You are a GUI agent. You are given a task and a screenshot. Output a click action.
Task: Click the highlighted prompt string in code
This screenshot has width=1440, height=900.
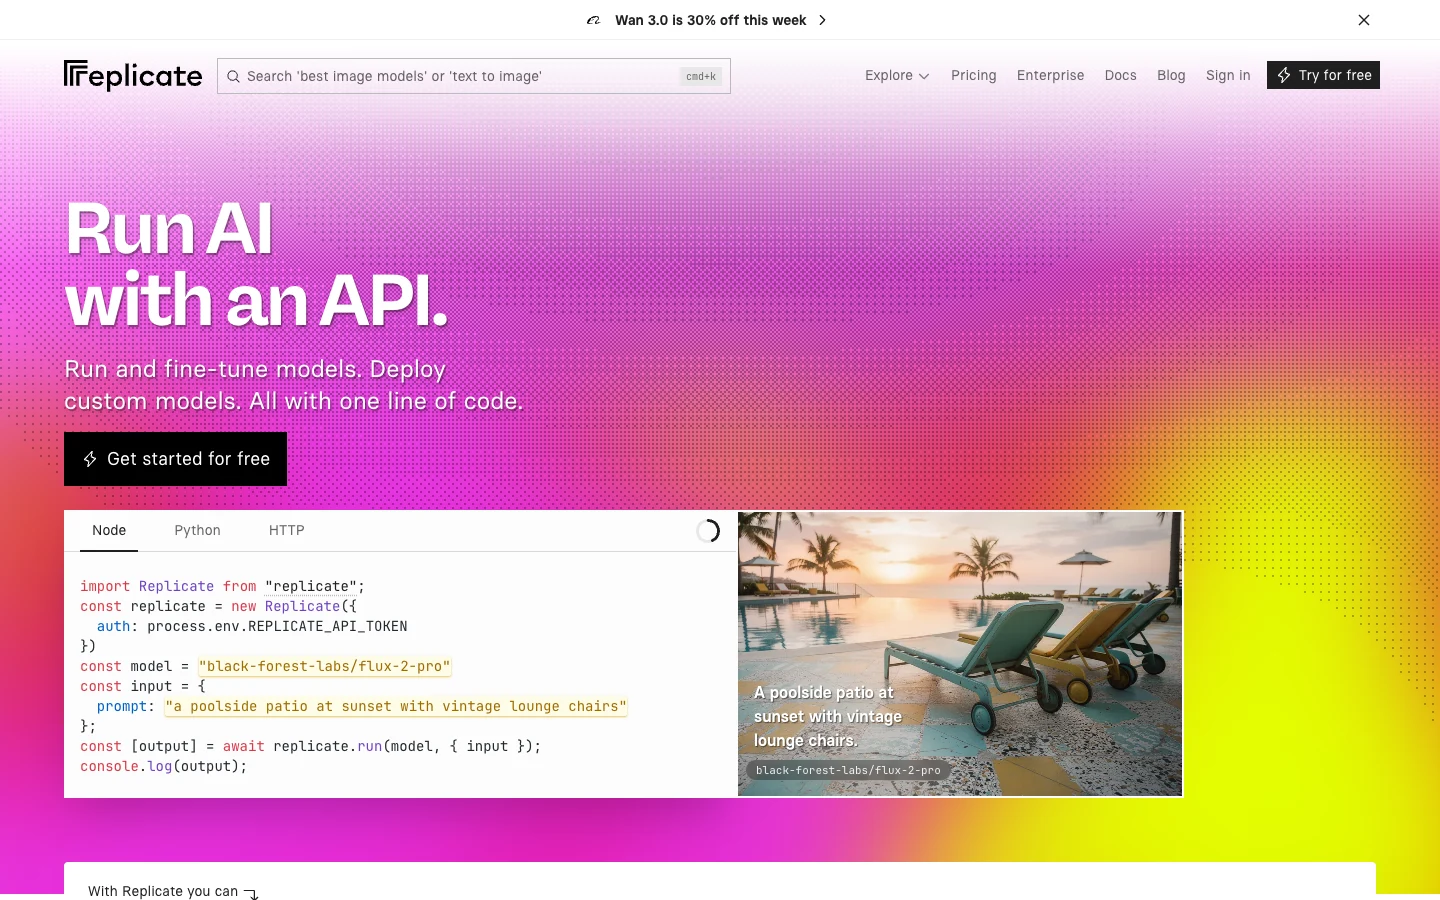pos(396,706)
